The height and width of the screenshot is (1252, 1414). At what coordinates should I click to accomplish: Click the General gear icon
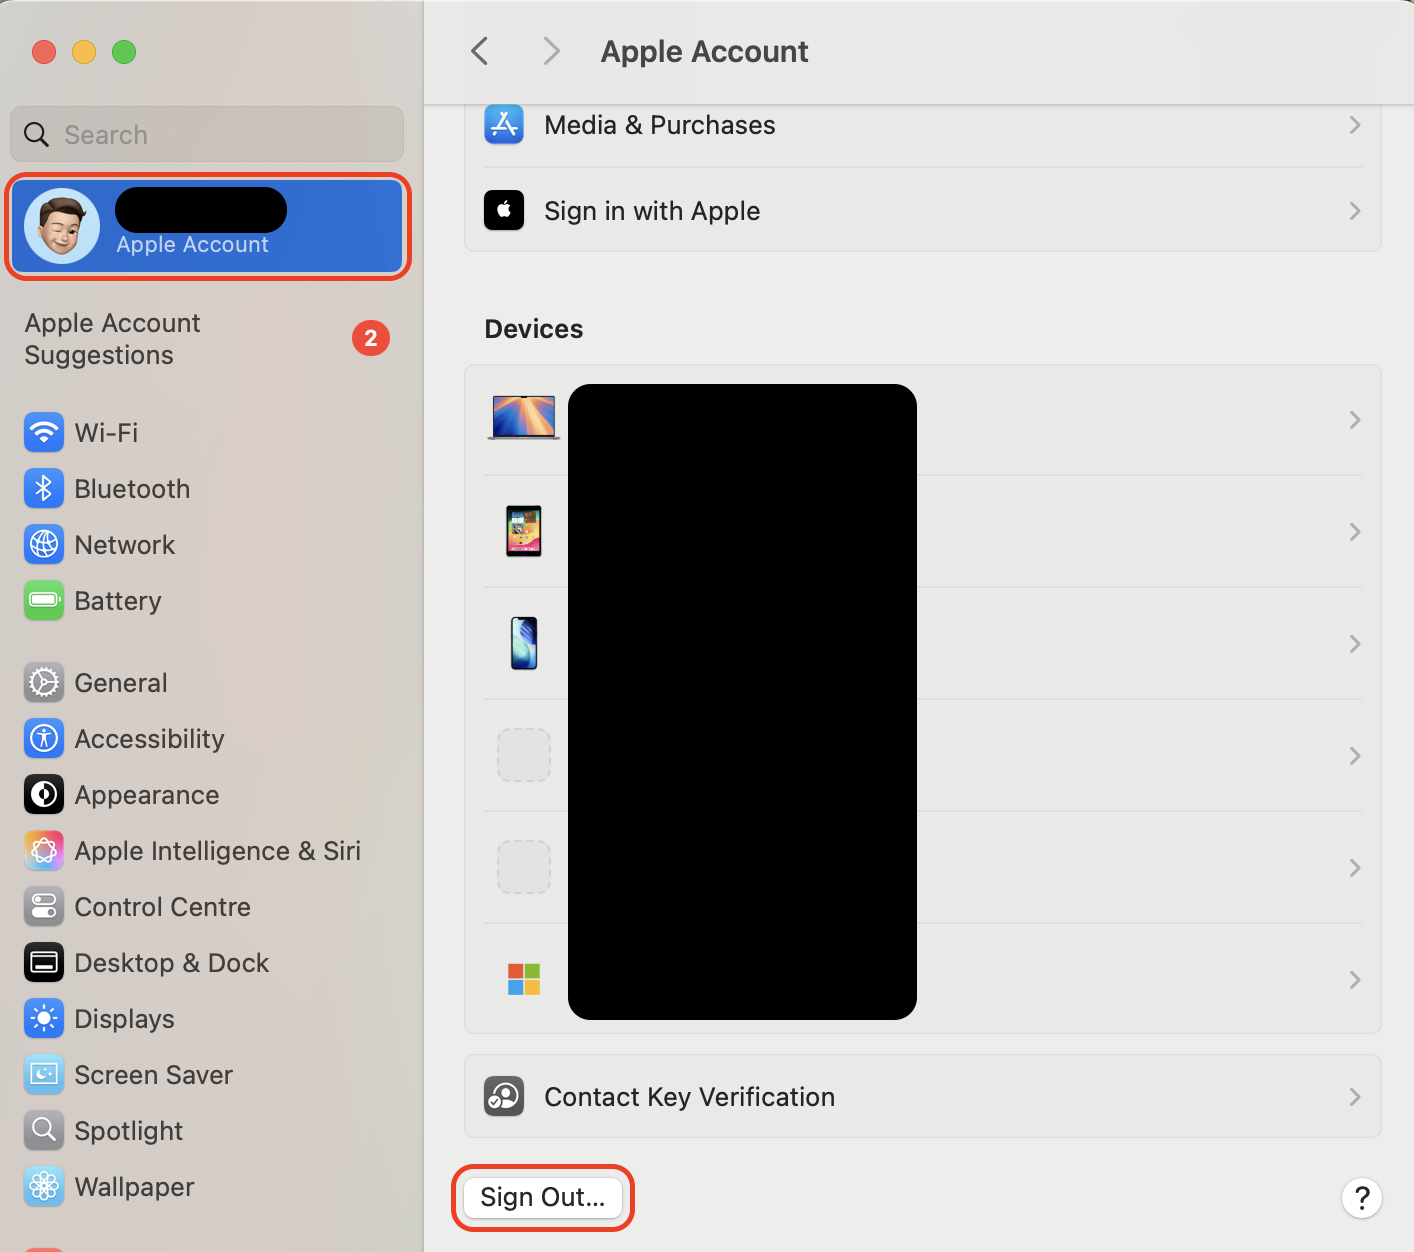point(44,683)
